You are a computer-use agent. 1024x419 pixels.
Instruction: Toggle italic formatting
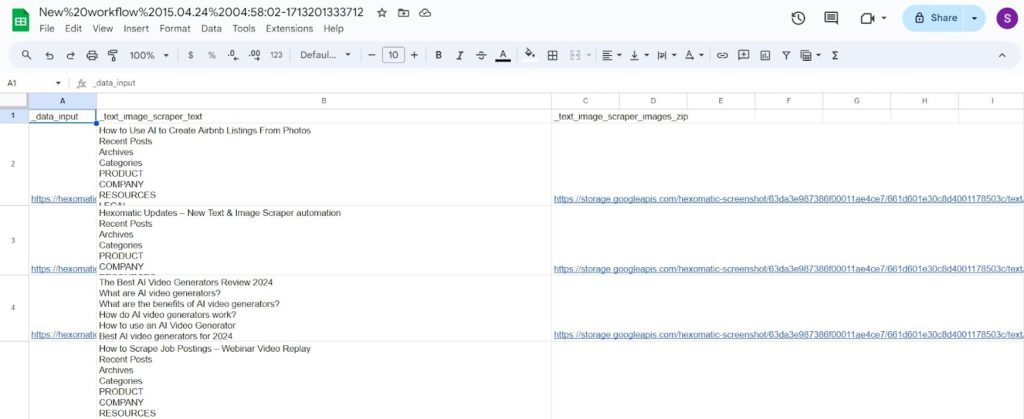click(x=460, y=55)
